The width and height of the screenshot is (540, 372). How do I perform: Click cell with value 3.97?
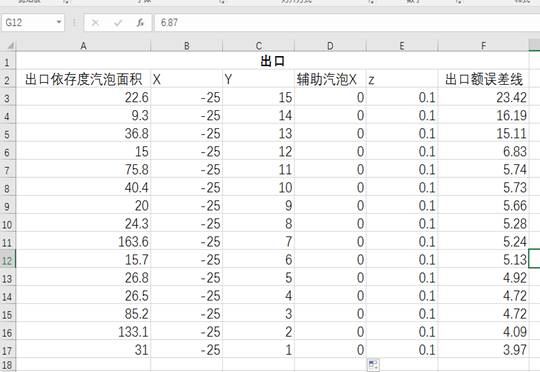click(484, 350)
